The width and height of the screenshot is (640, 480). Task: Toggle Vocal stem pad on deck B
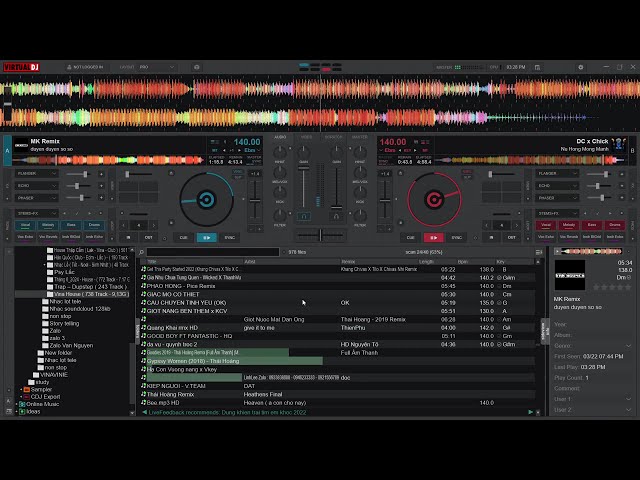[546, 225]
